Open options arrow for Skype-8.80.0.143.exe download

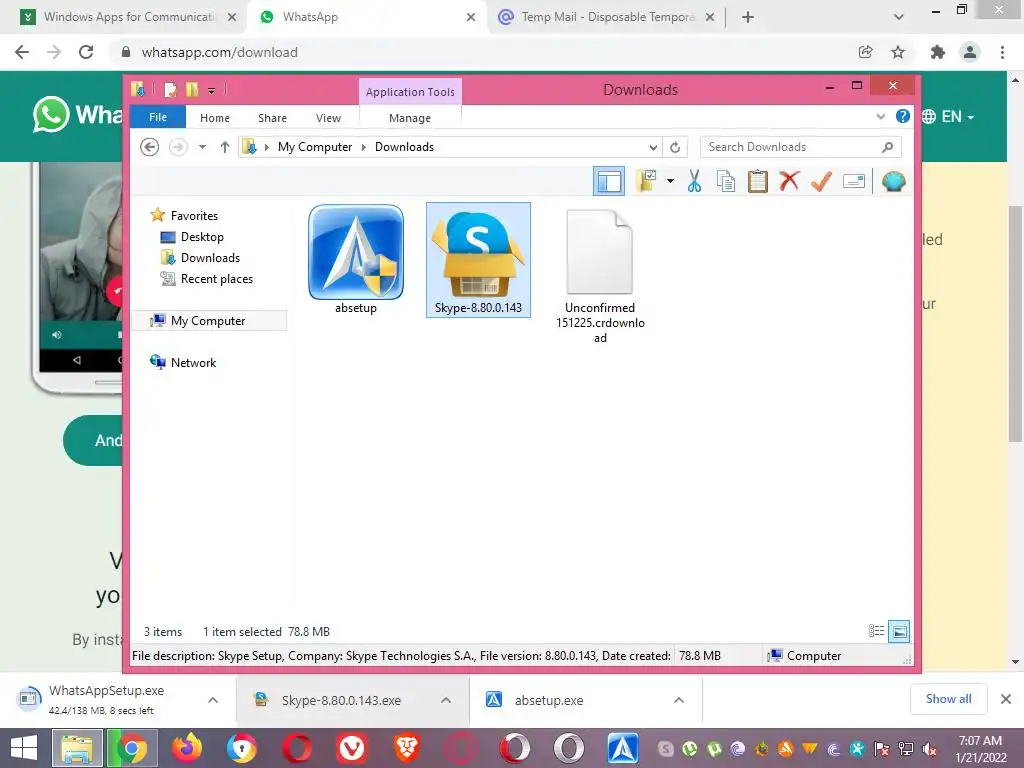point(446,700)
